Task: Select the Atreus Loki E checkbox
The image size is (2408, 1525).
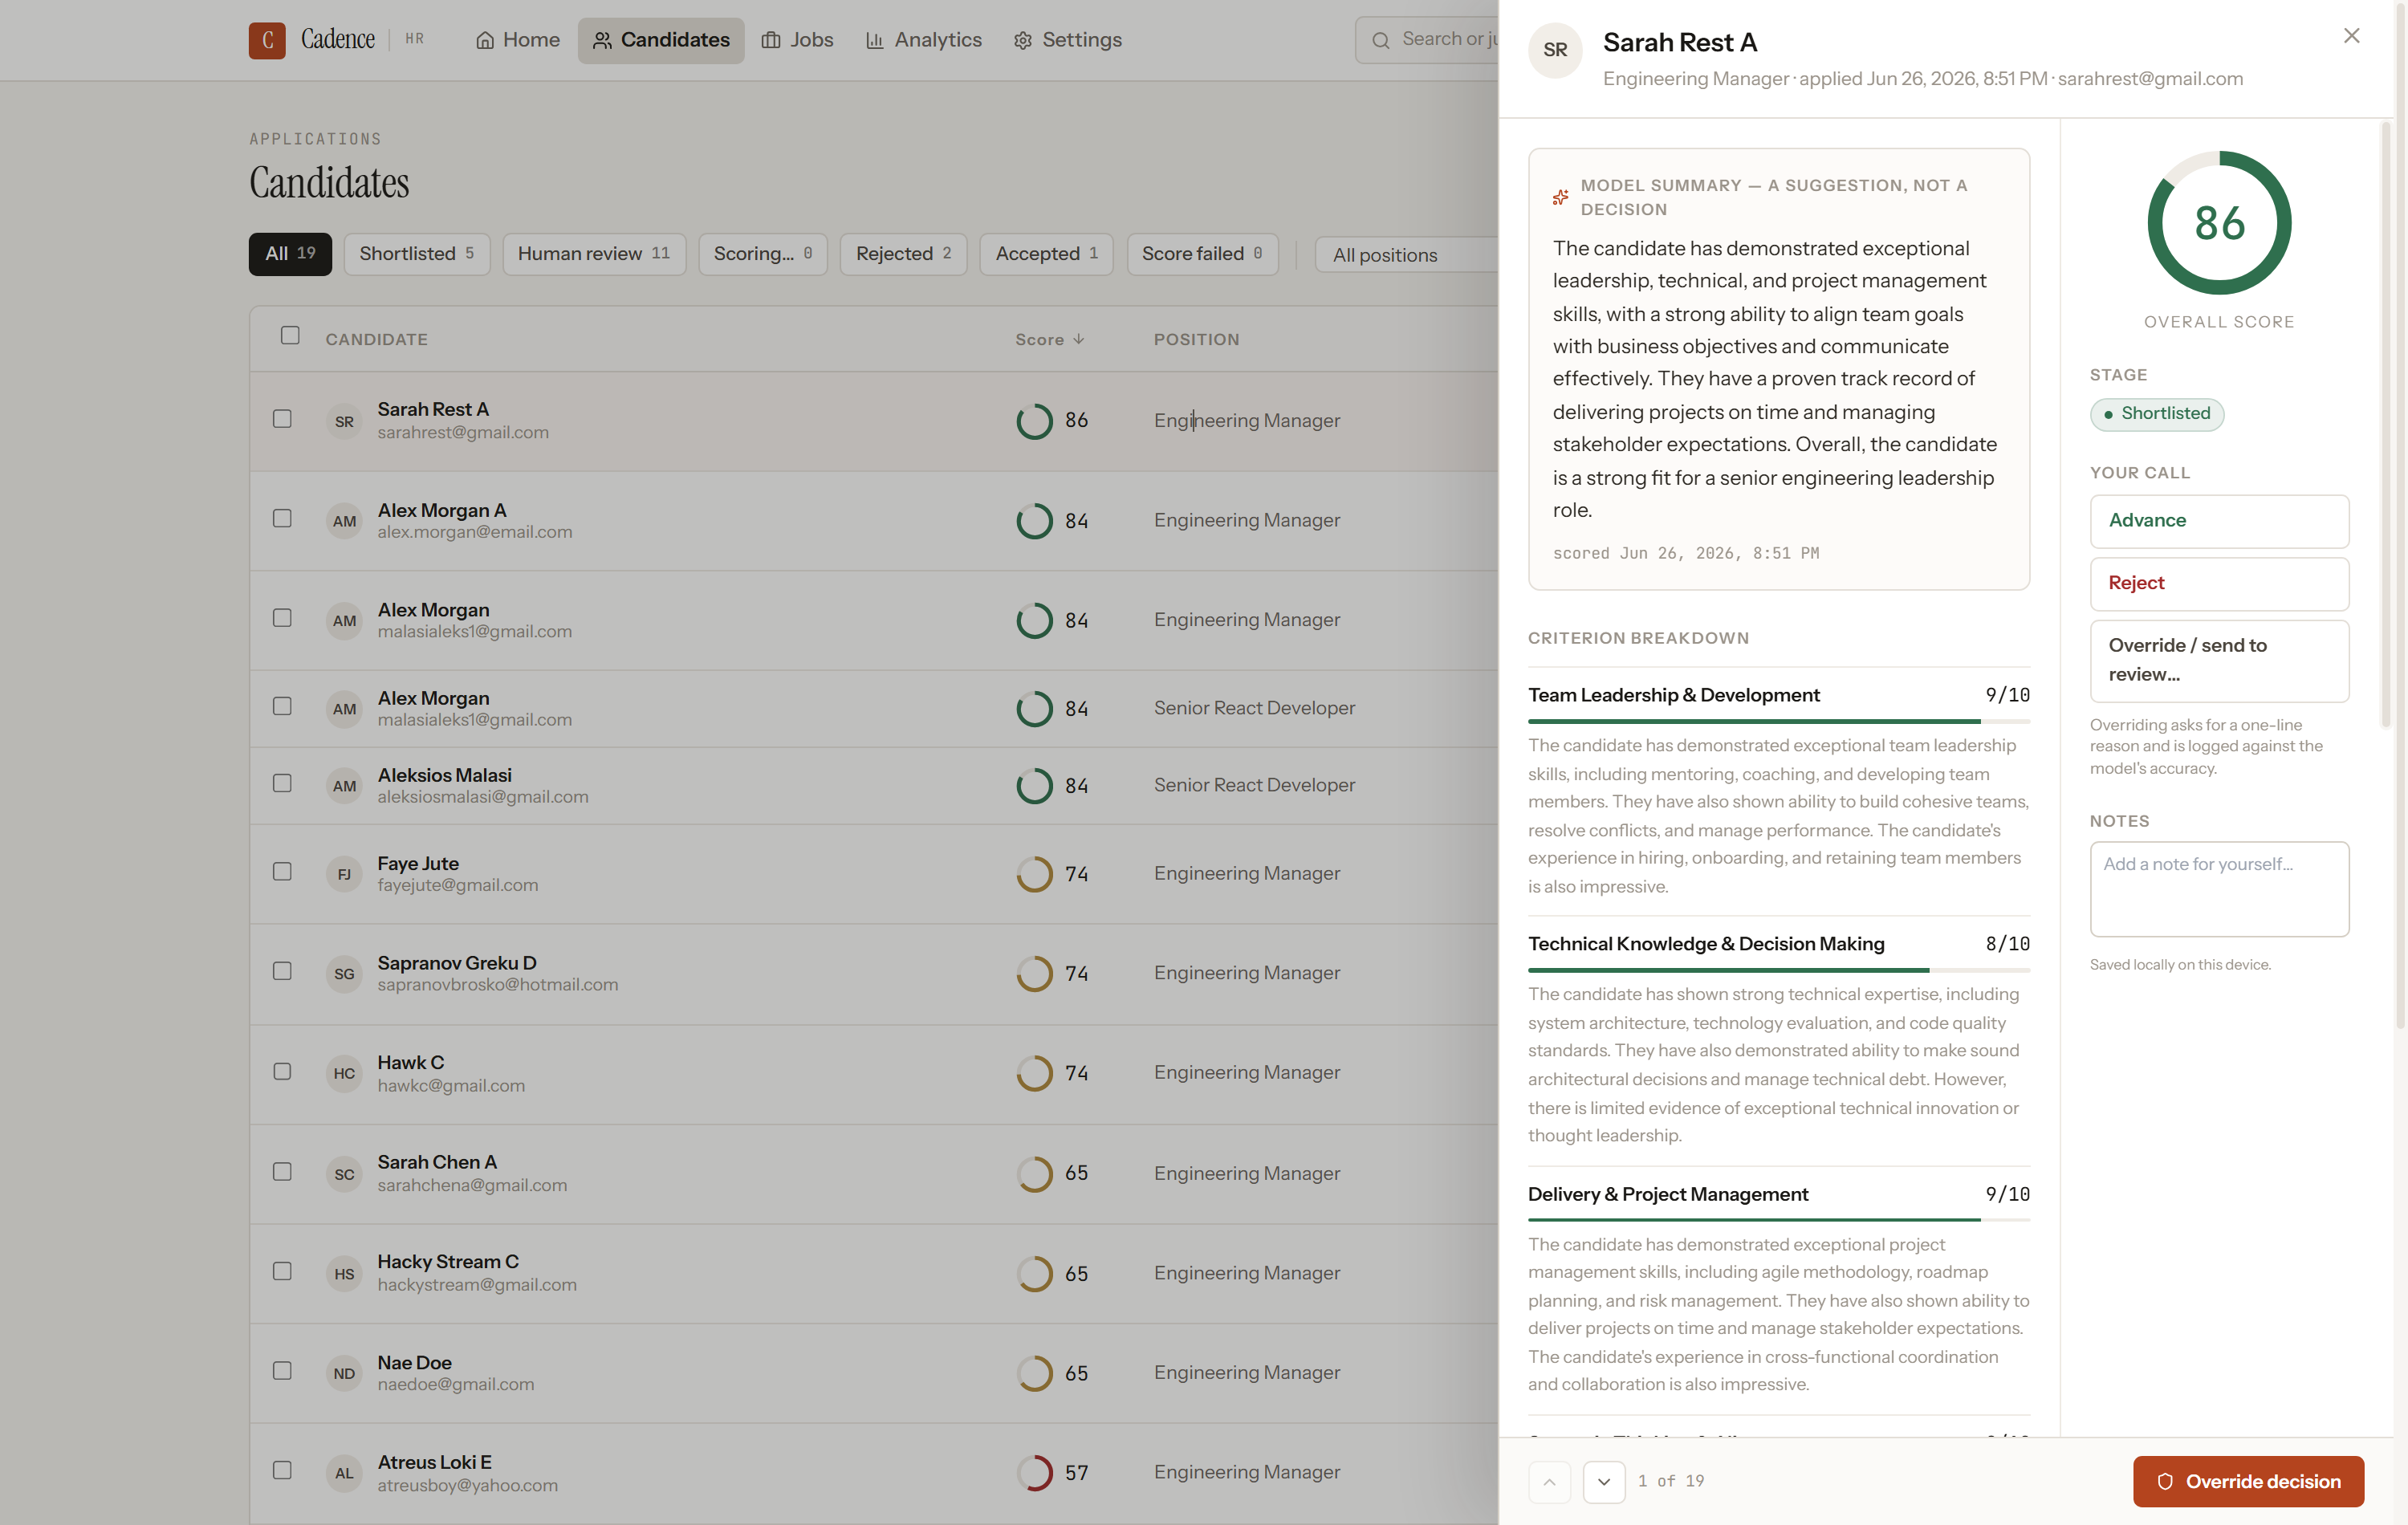Action: [x=282, y=1470]
